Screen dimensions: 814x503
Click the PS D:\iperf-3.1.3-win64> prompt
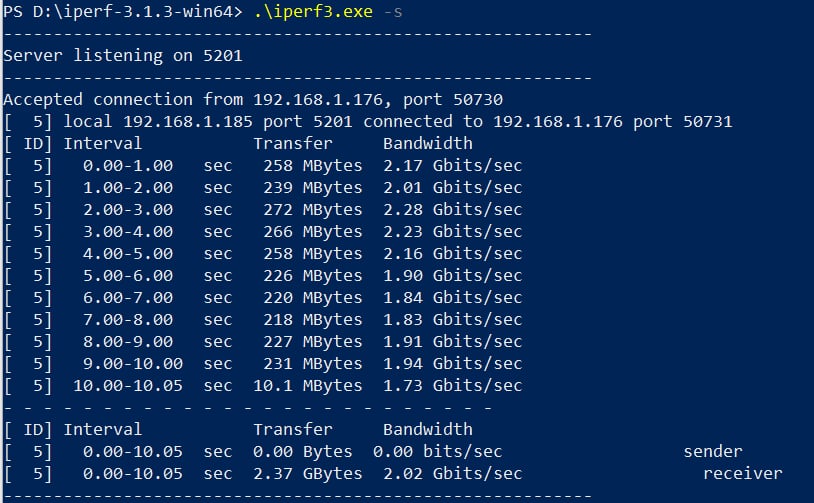(x=122, y=11)
